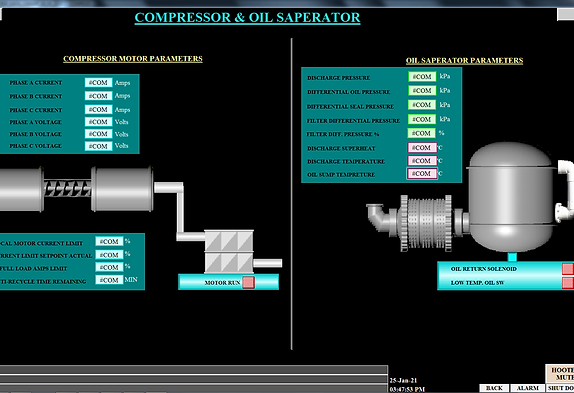Click the 25-Jan-21 date display
This screenshot has width=574, height=393.
pyautogui.click(x=403, y=381)
